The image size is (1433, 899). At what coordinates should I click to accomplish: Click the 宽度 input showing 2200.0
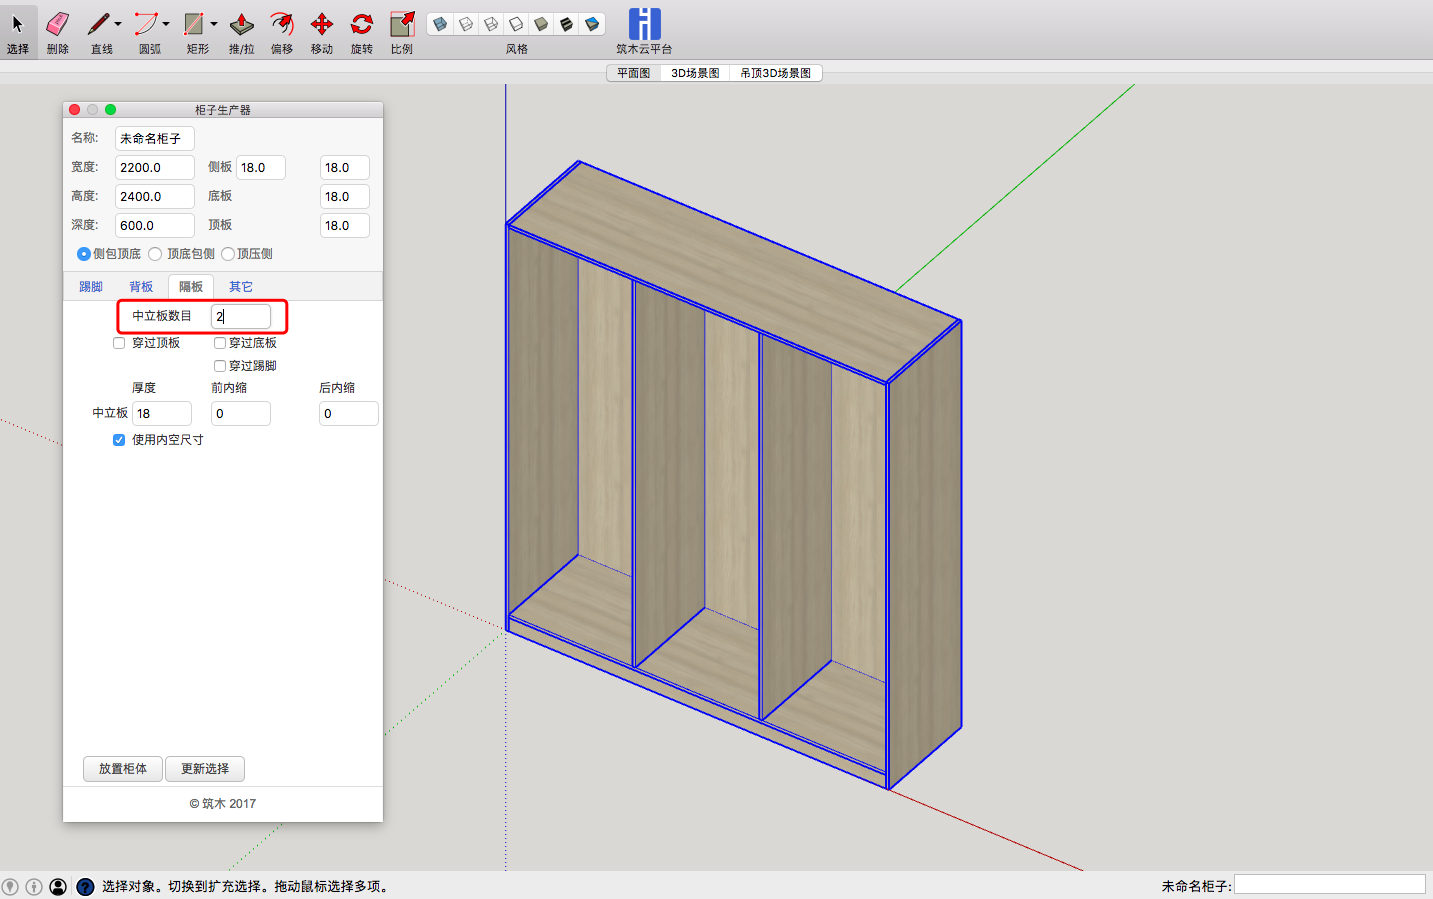coord(154,168)
